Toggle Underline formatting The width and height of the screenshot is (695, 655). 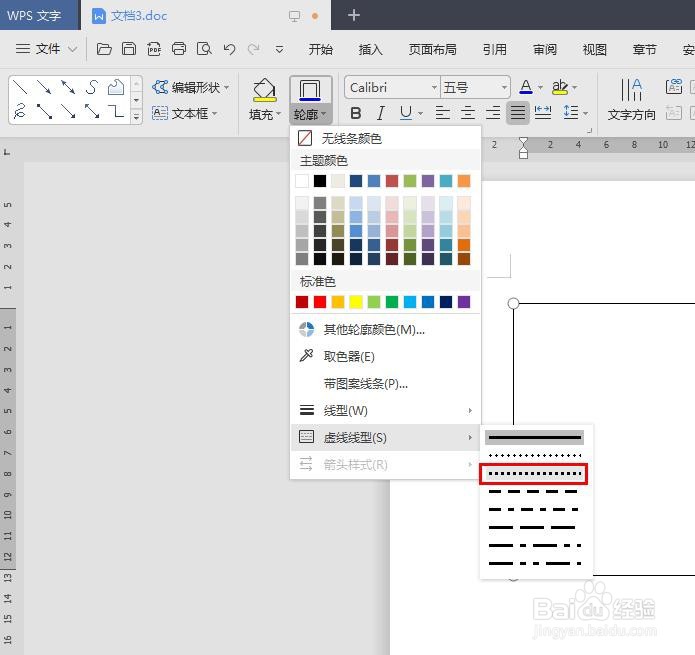pos(406,113)
